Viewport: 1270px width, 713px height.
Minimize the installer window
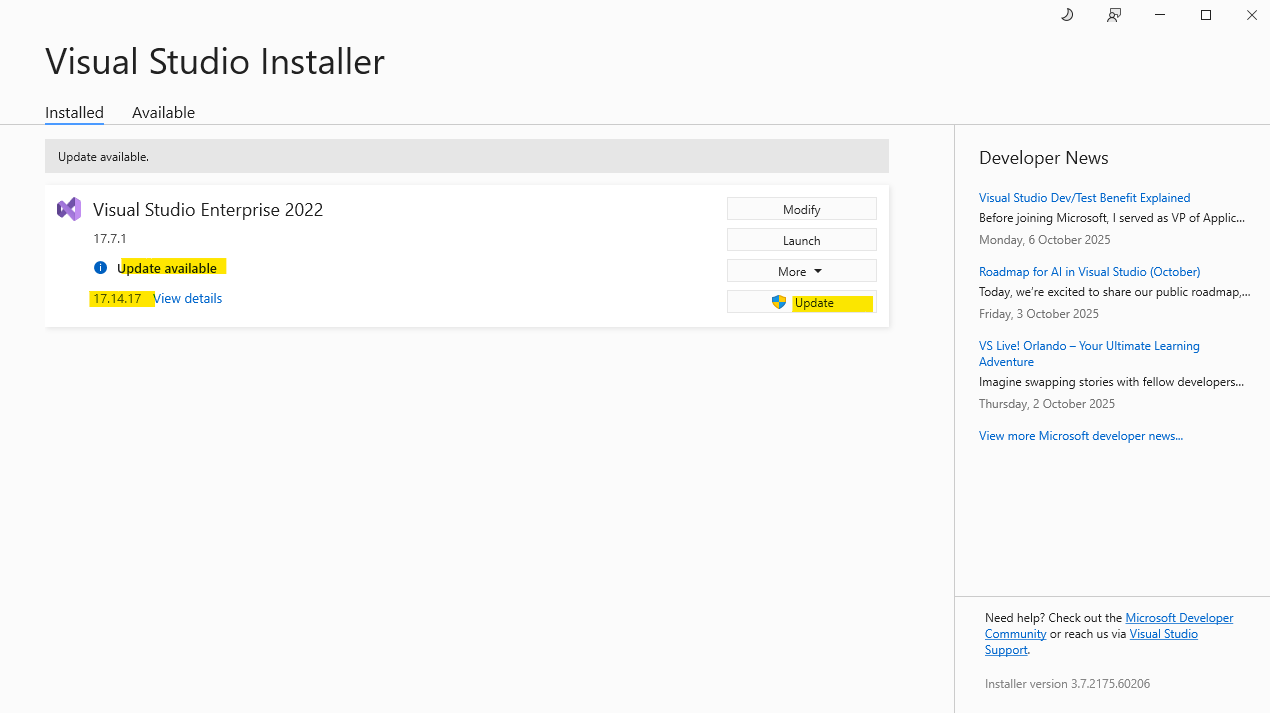pyautogui.click(x=1160, y=15)
